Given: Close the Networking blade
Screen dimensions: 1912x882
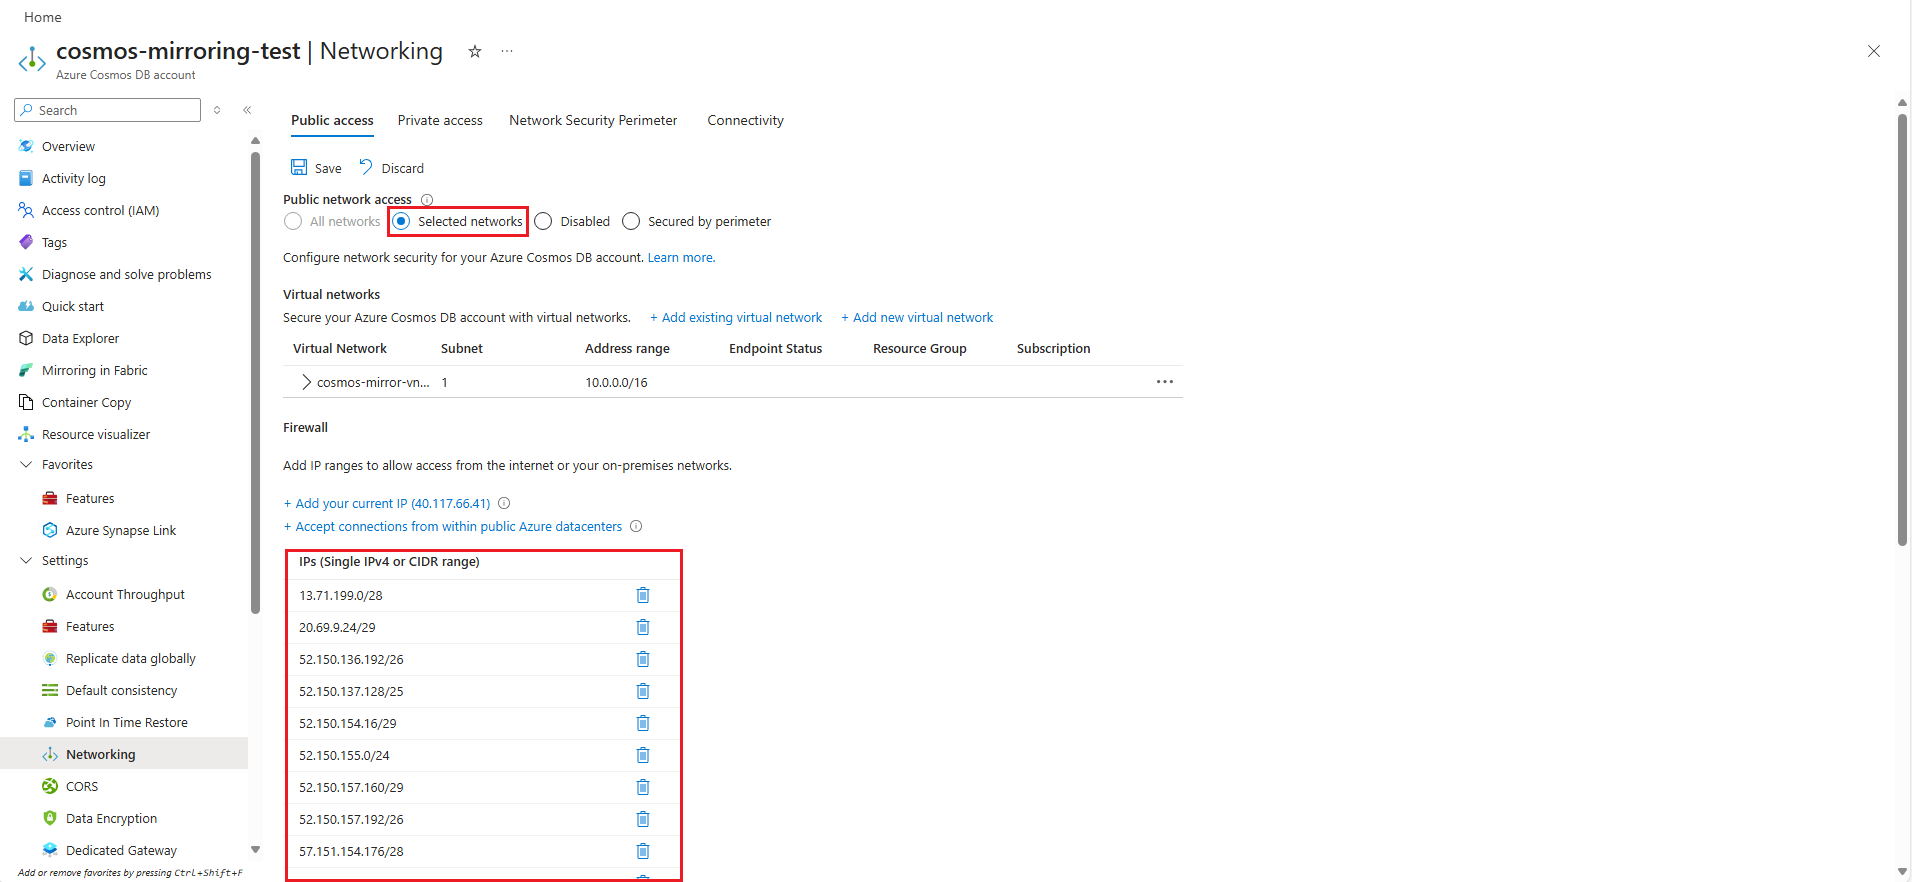Looking at the screenshot, I should click(1874, 51).
